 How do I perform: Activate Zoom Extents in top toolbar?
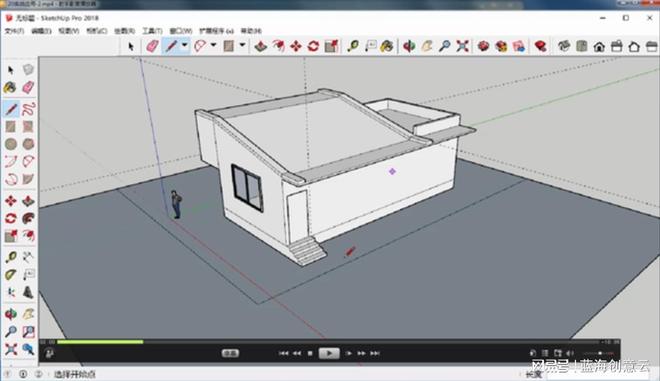click(x=462, y=46)
